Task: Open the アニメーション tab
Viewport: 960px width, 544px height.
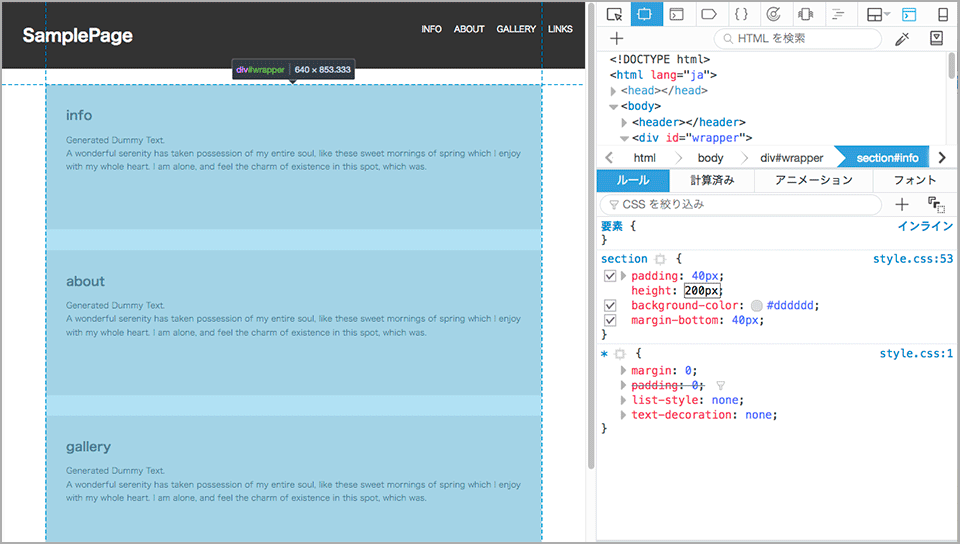Action: [x=813, y=180]
